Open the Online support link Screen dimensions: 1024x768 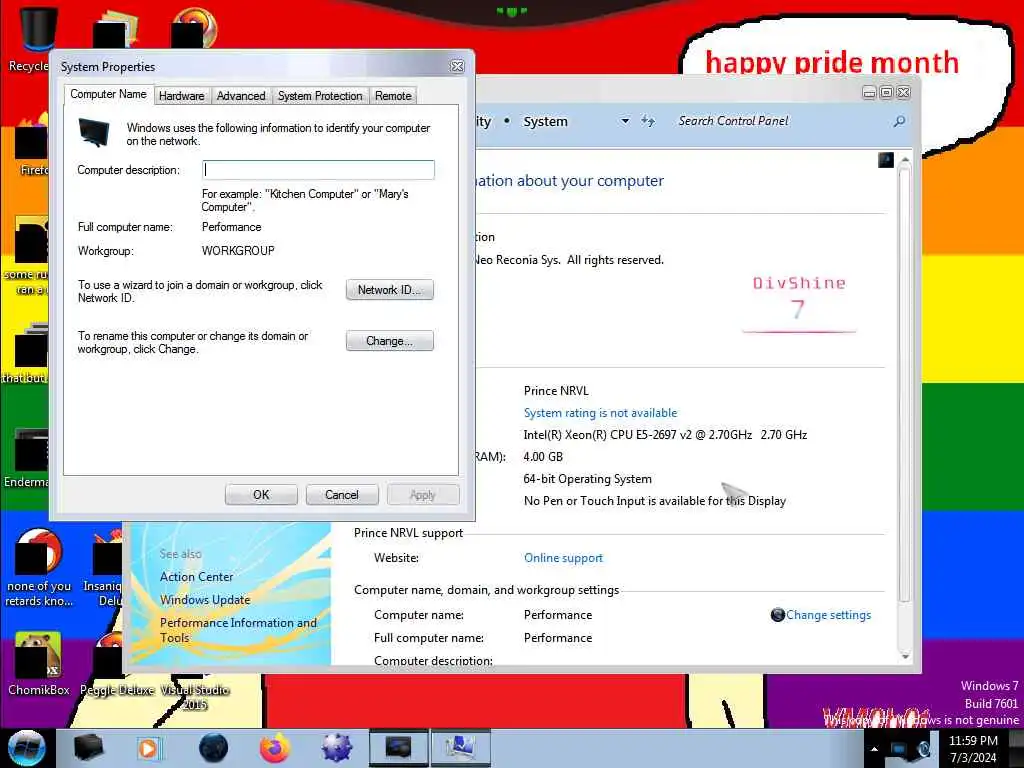click(x=563, y=558)
